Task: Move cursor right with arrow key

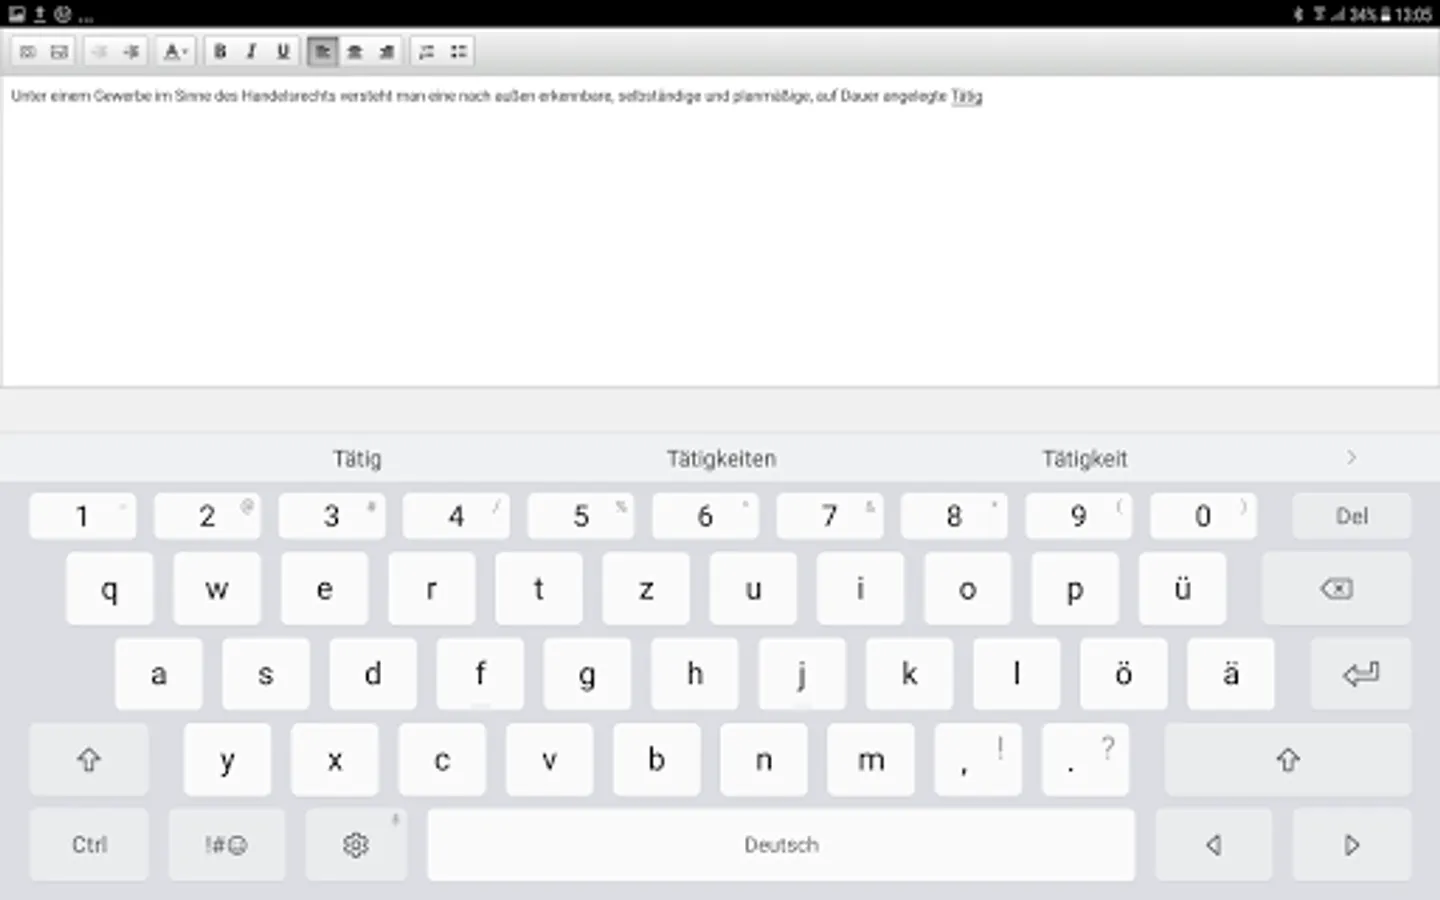Action: 1352,845
